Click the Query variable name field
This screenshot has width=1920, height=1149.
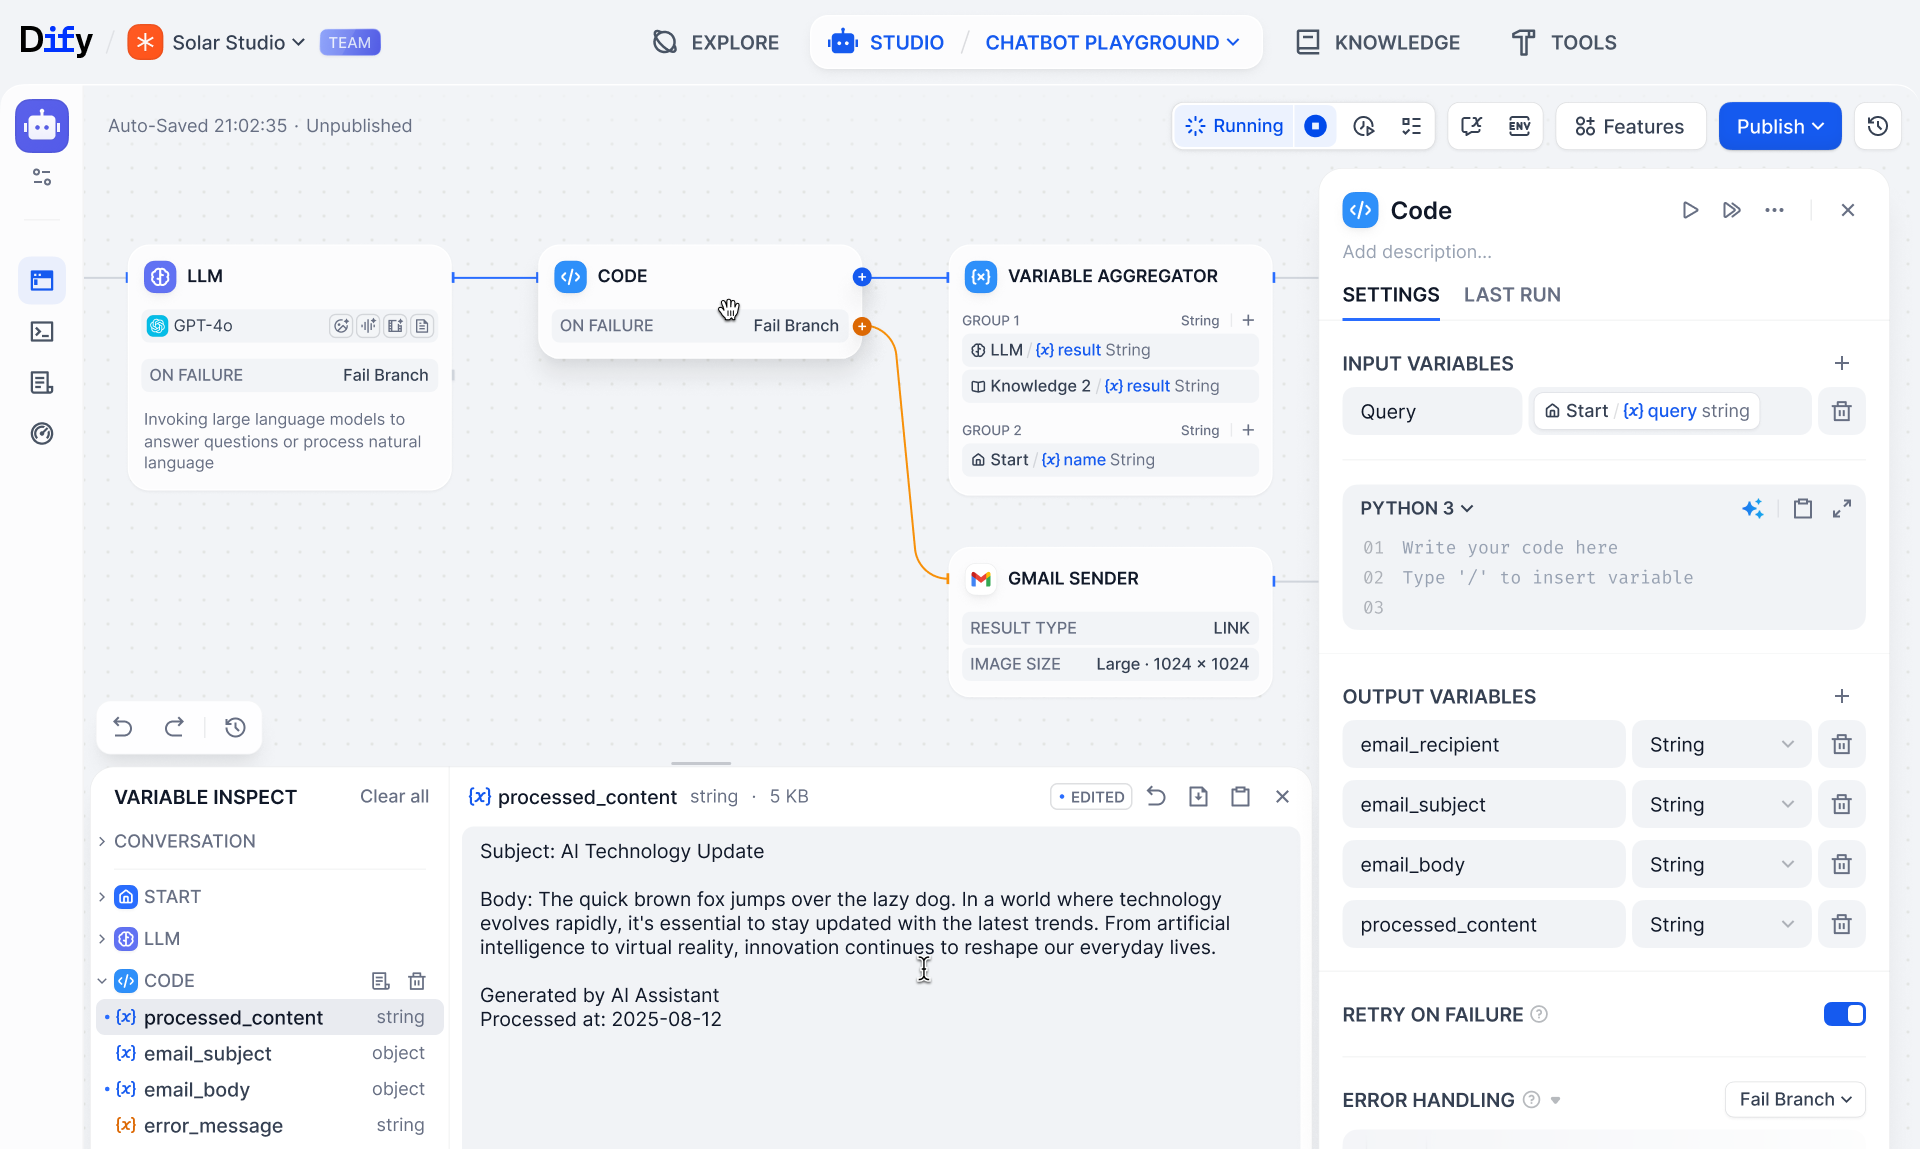1432,411
